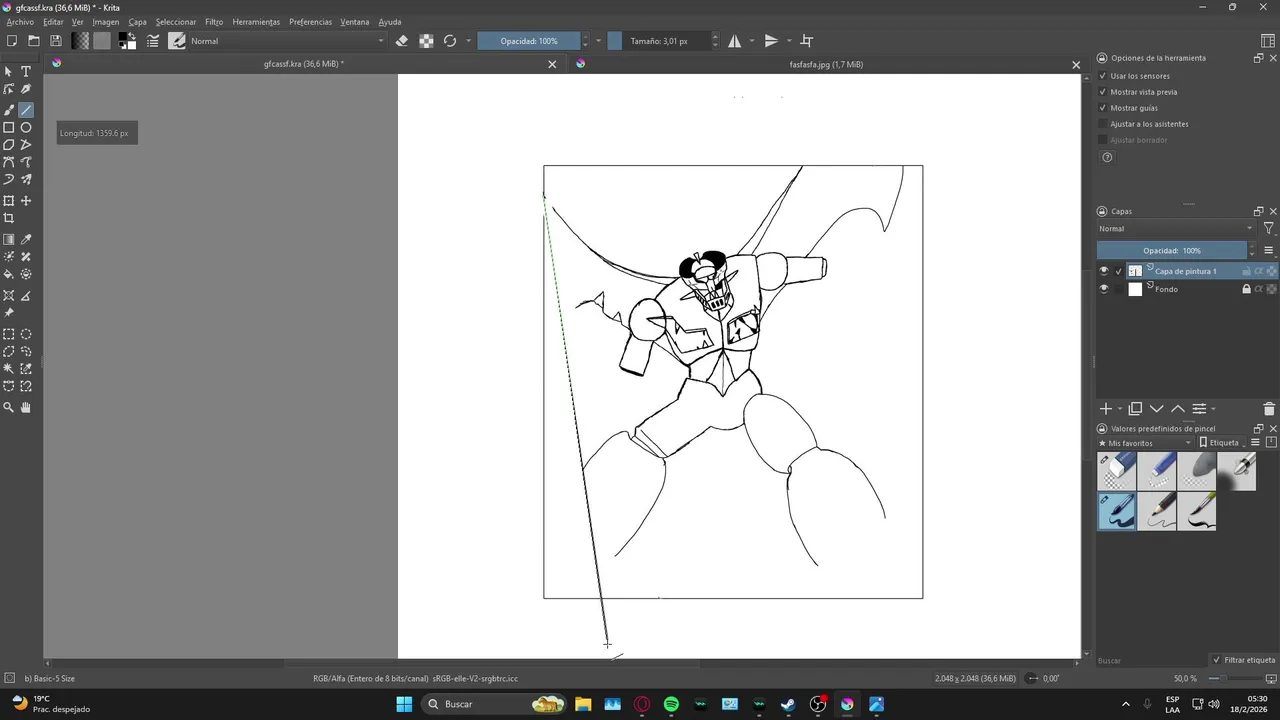The image size is (1280, 720).
Task: Click the tool options help button
Action: coord(1107,157)
